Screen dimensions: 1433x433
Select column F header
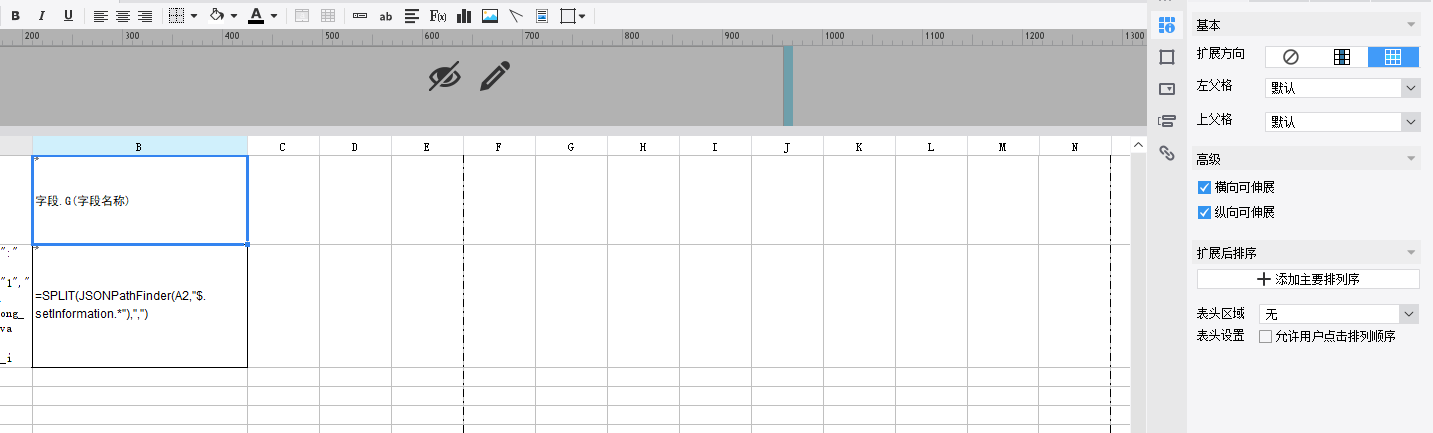point(499,147)
